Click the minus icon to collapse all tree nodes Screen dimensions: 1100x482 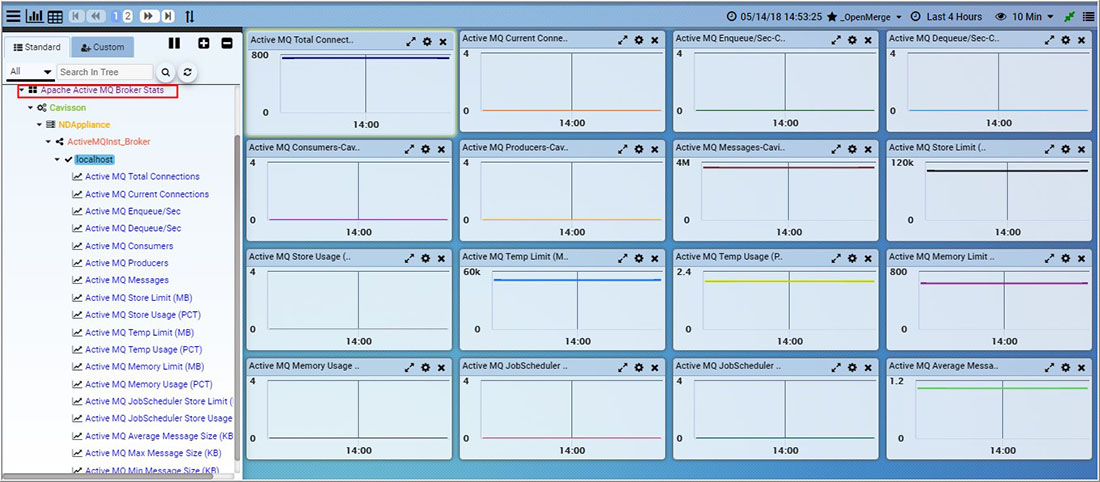[227, 44]
